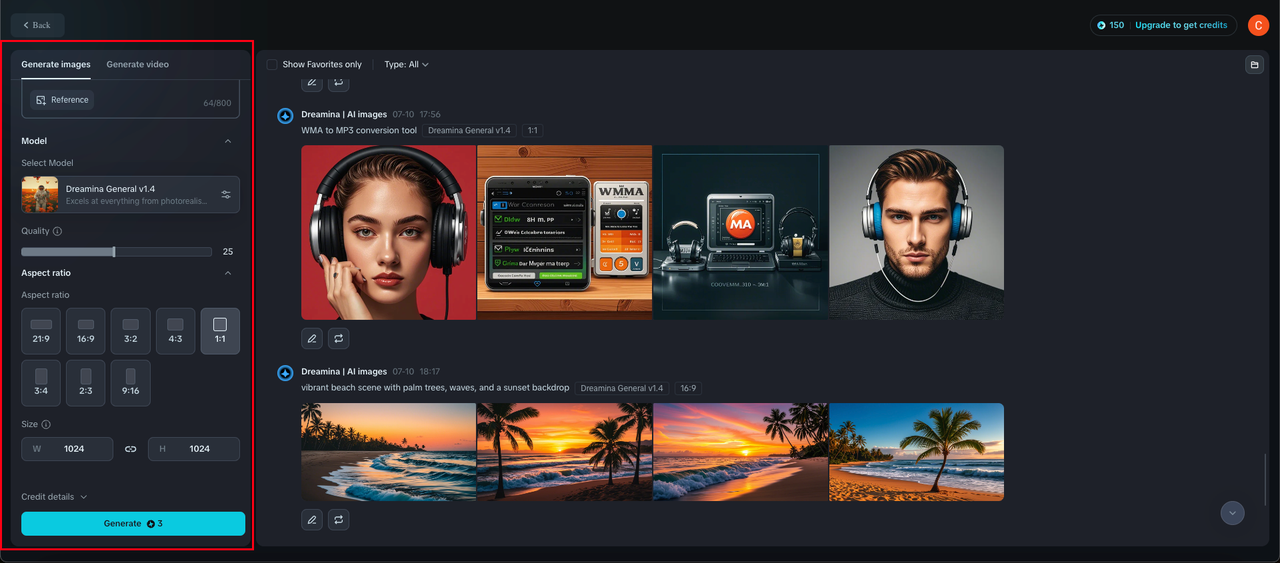The width and height of the screenshot is (1280, 563).
Task: Click the partially visible edit icon at top
Action: click(312, 84)
